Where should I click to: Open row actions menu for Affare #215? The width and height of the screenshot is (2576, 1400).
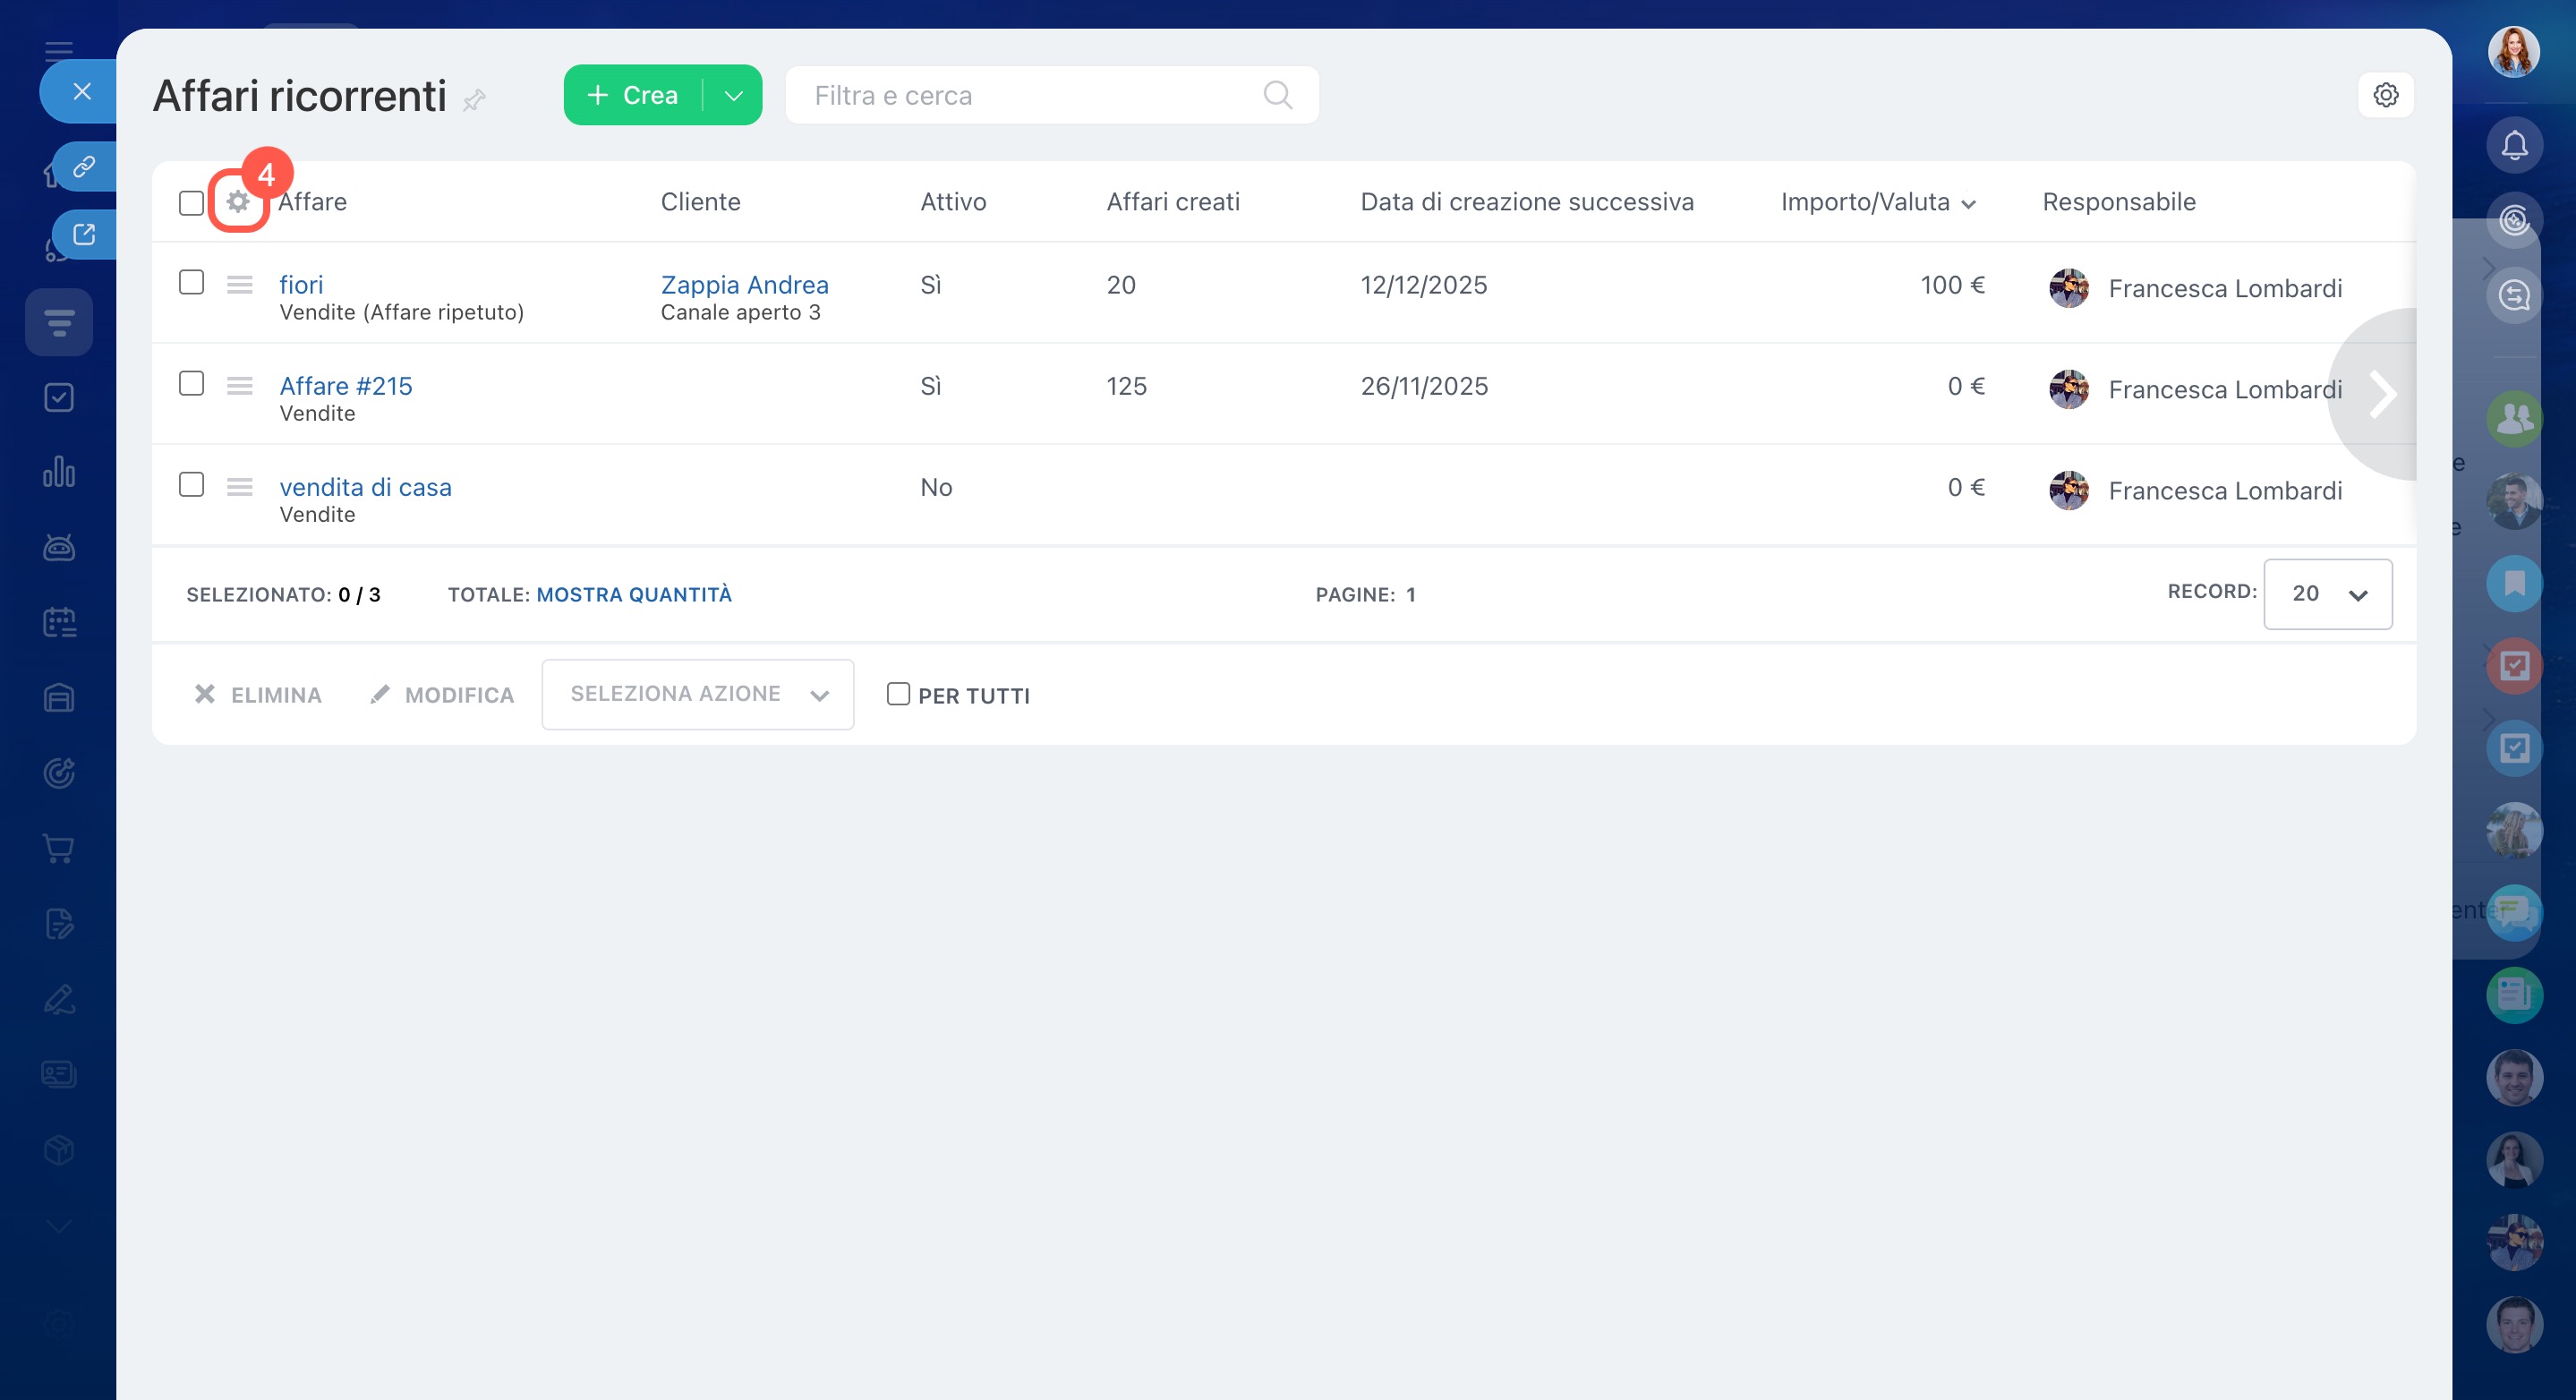239,386
